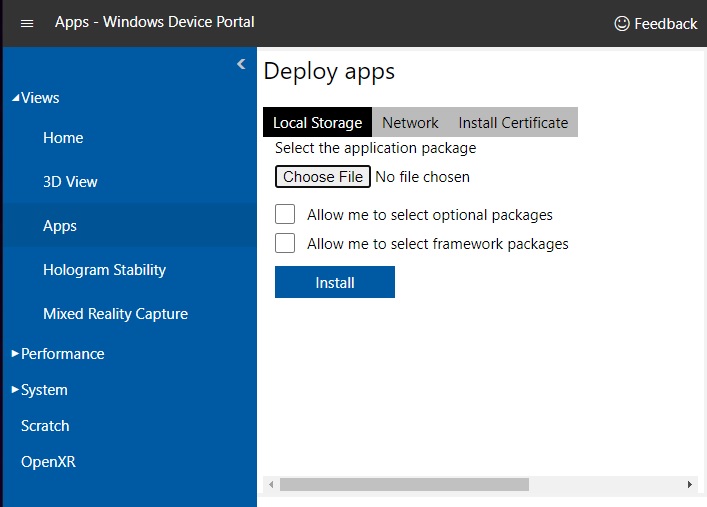Switch to the Local Storage tab

click(317, 122)
